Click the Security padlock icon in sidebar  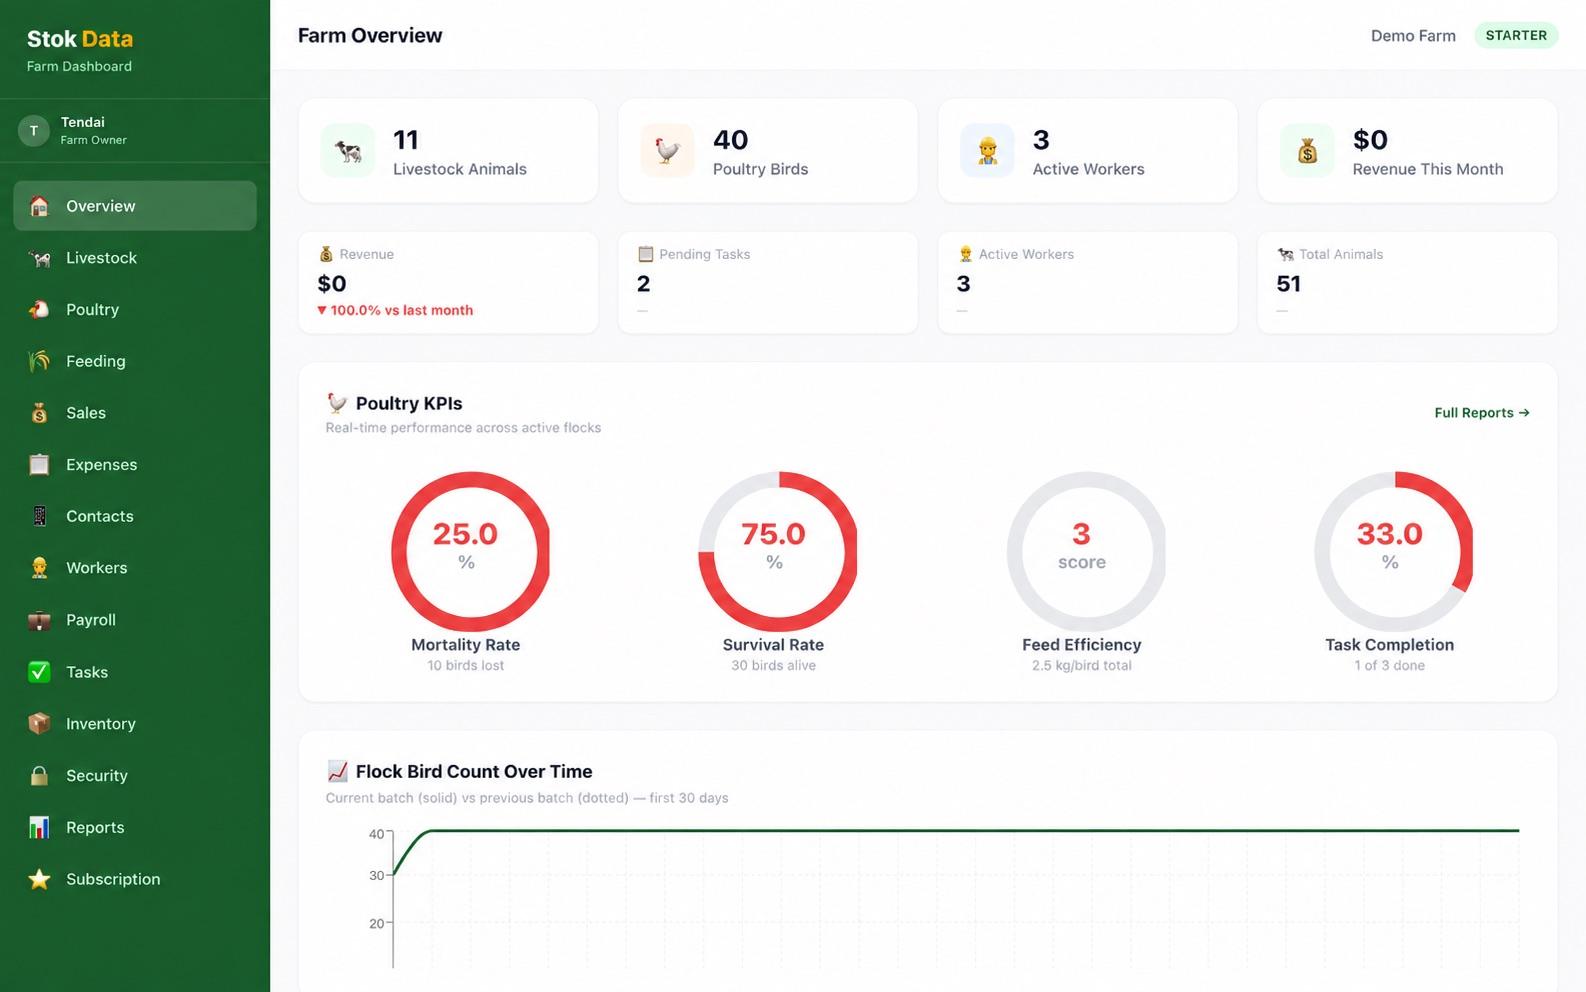[x=39, y=776]
